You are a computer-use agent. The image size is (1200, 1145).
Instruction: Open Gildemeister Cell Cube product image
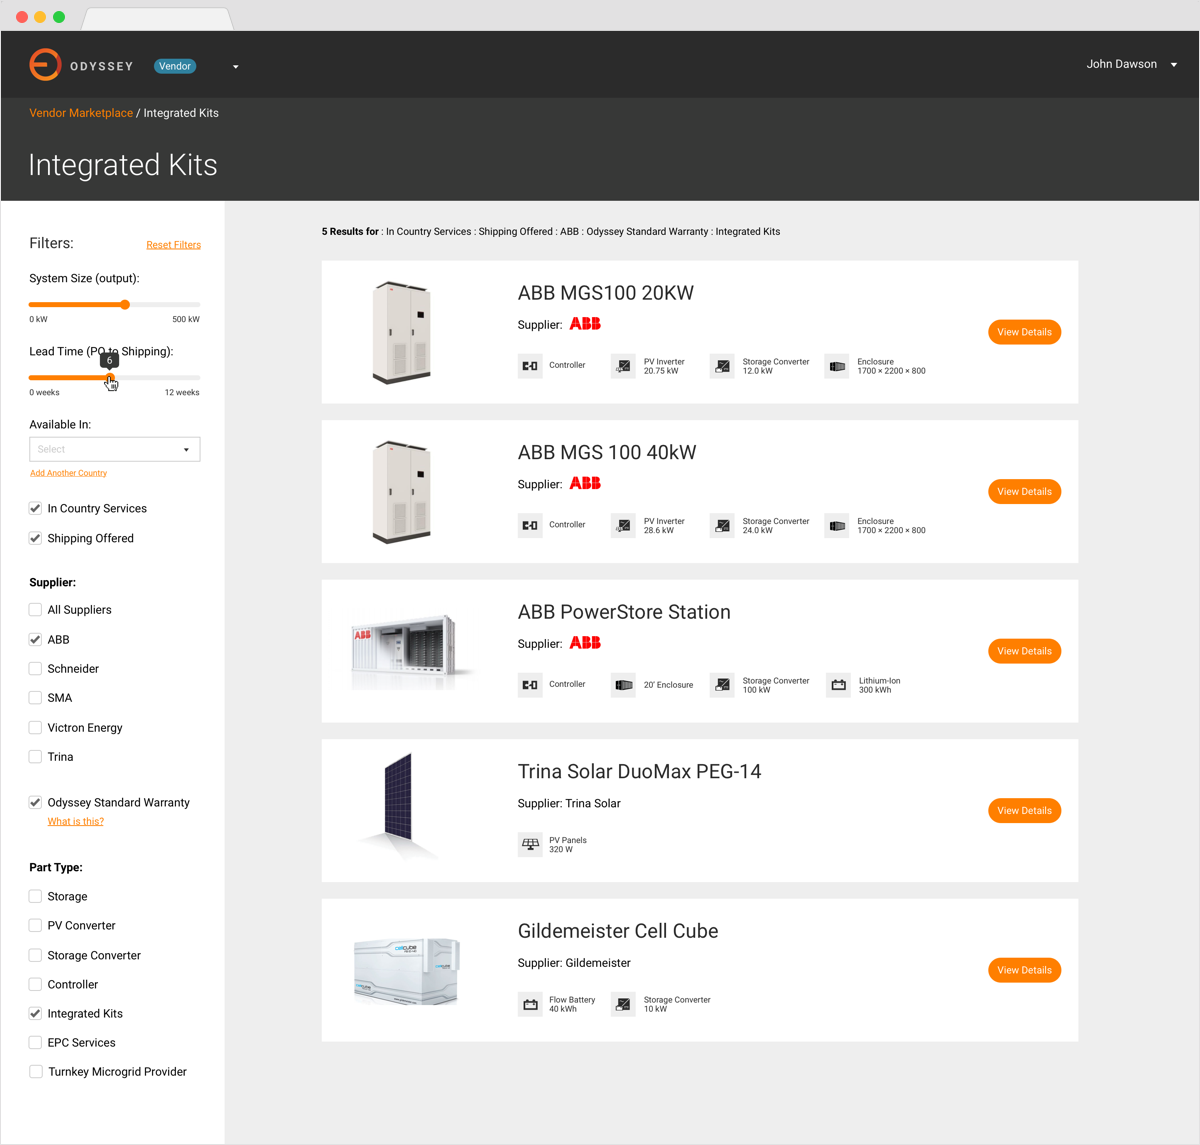point(406,971)
